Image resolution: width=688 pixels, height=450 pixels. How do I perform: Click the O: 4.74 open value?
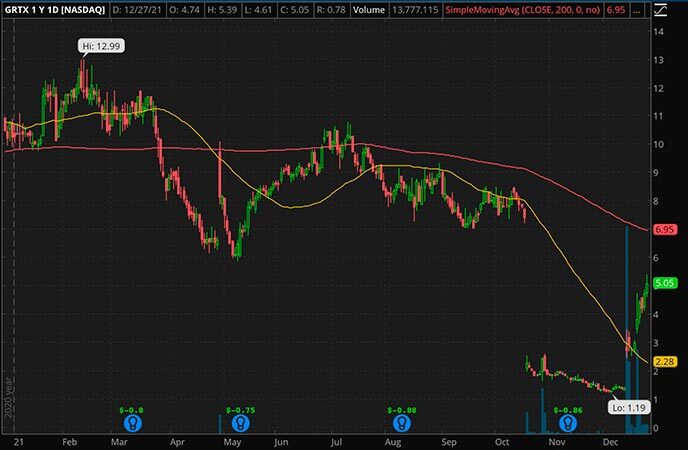[185, 10]
